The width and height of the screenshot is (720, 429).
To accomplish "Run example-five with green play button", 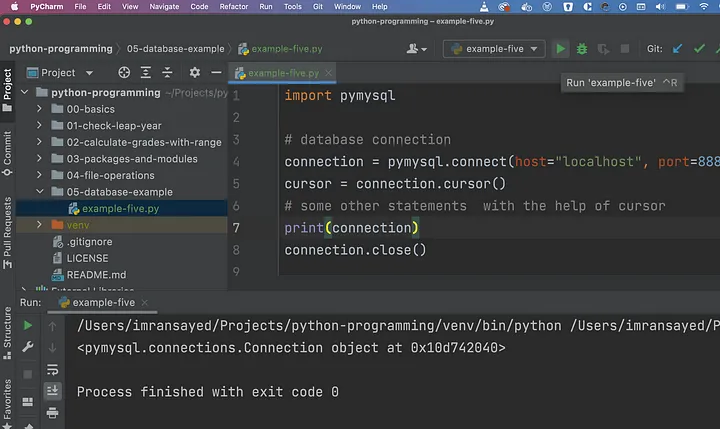I will [560, 49].
